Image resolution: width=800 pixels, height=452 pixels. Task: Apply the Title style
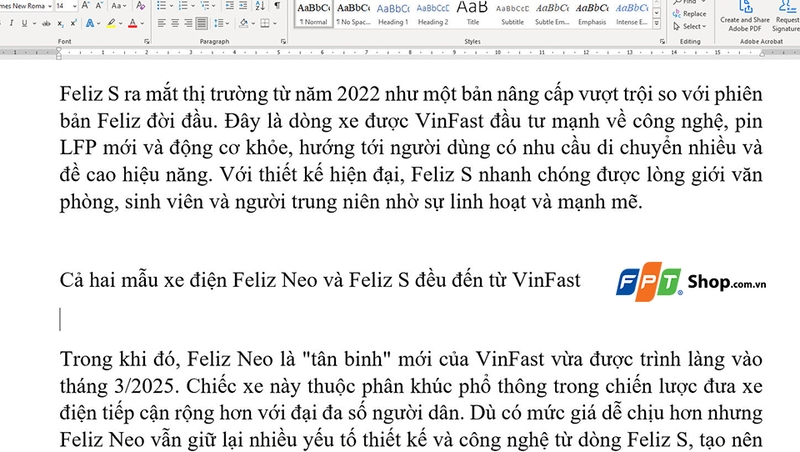click(x=472, y=13)
